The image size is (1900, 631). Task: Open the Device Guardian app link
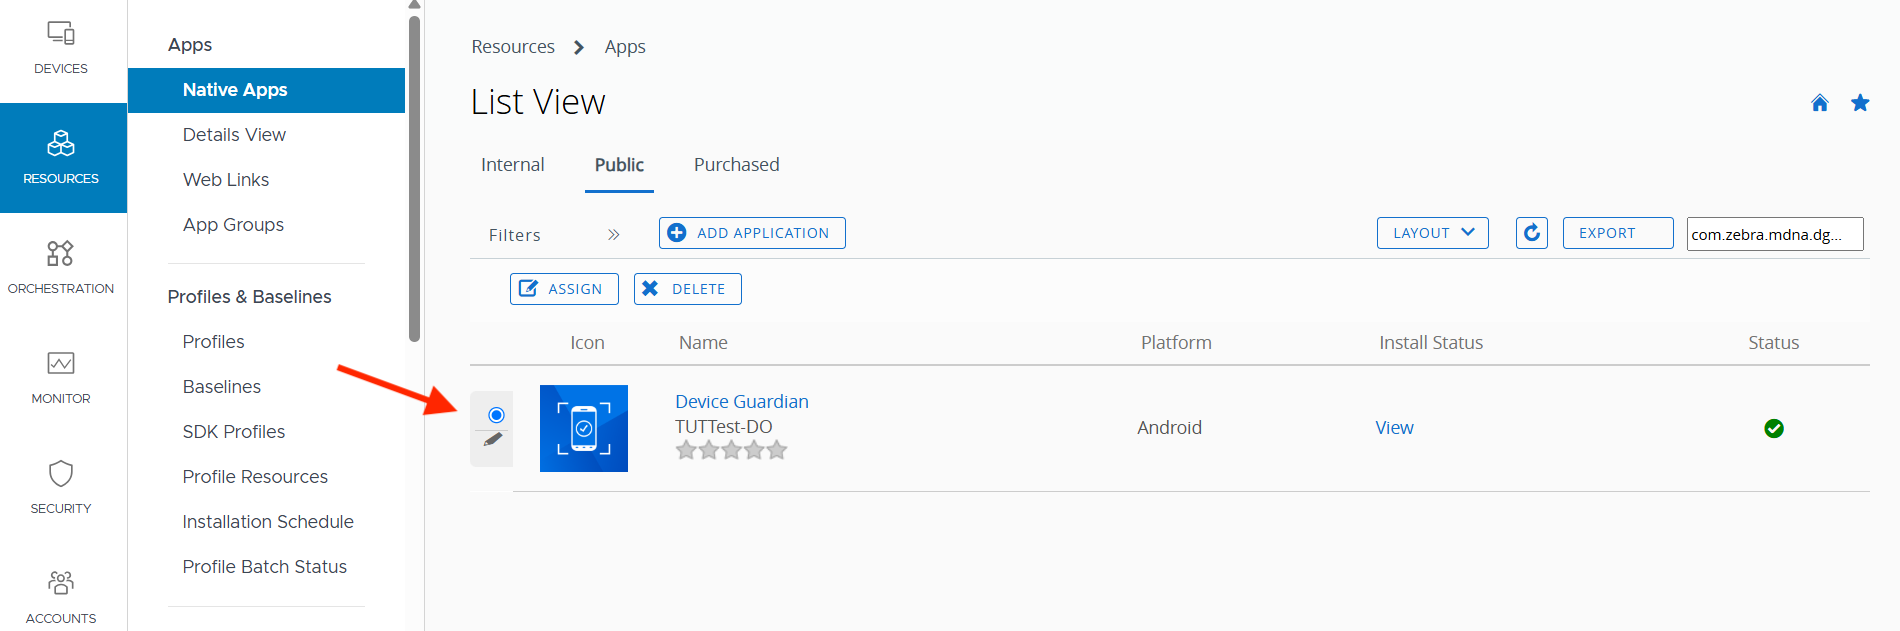[741, 401]
